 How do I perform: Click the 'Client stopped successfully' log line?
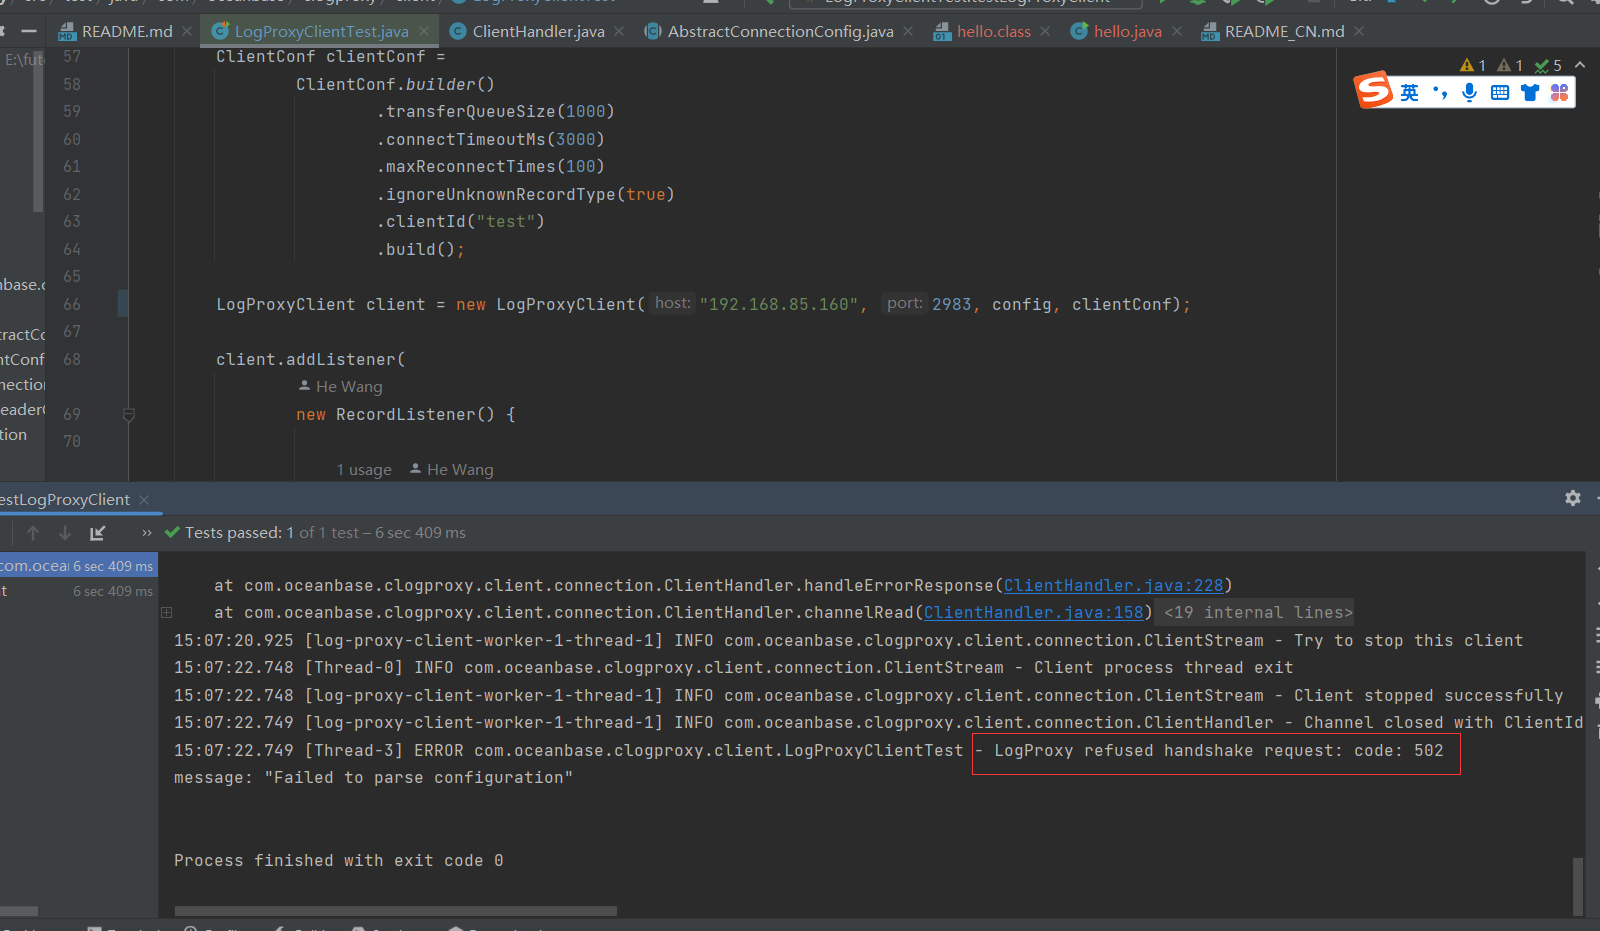pos(868,695)
